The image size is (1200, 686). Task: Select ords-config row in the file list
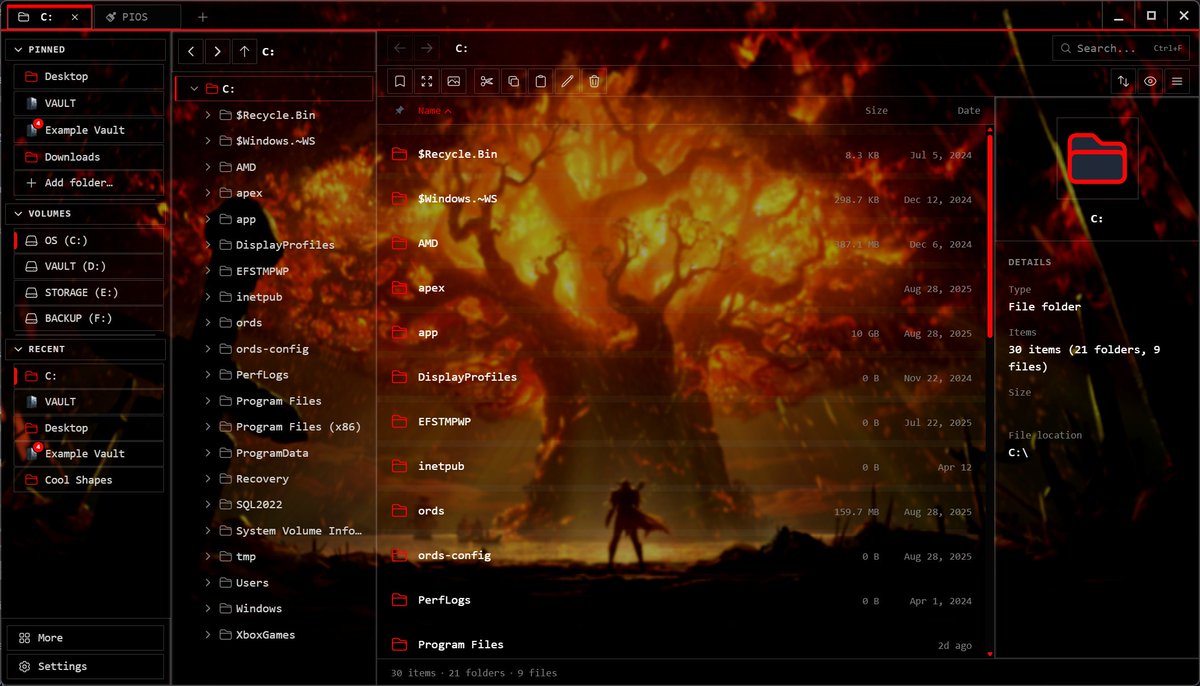click(x=683, y=556)
